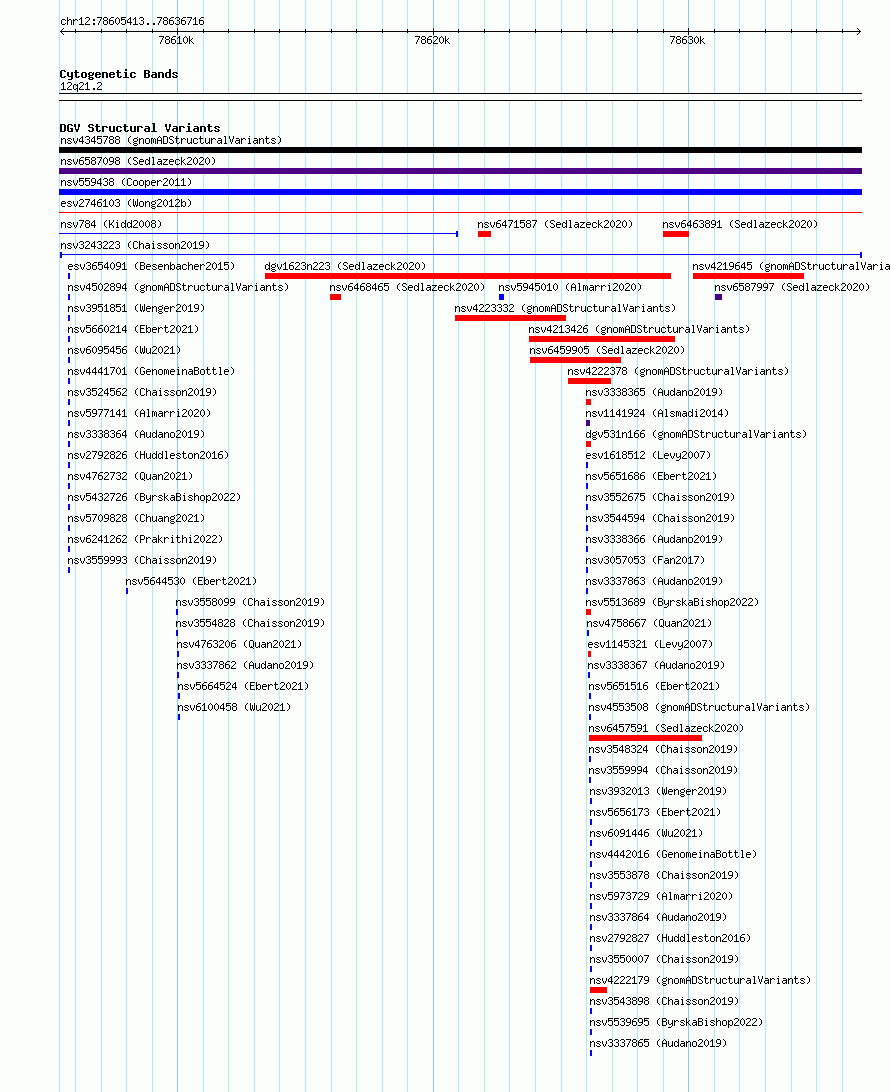Click nsv6459905 (Sedlazeck2020) label
Viewport: 890px width, 1092px height.
[x=607, y=349]
